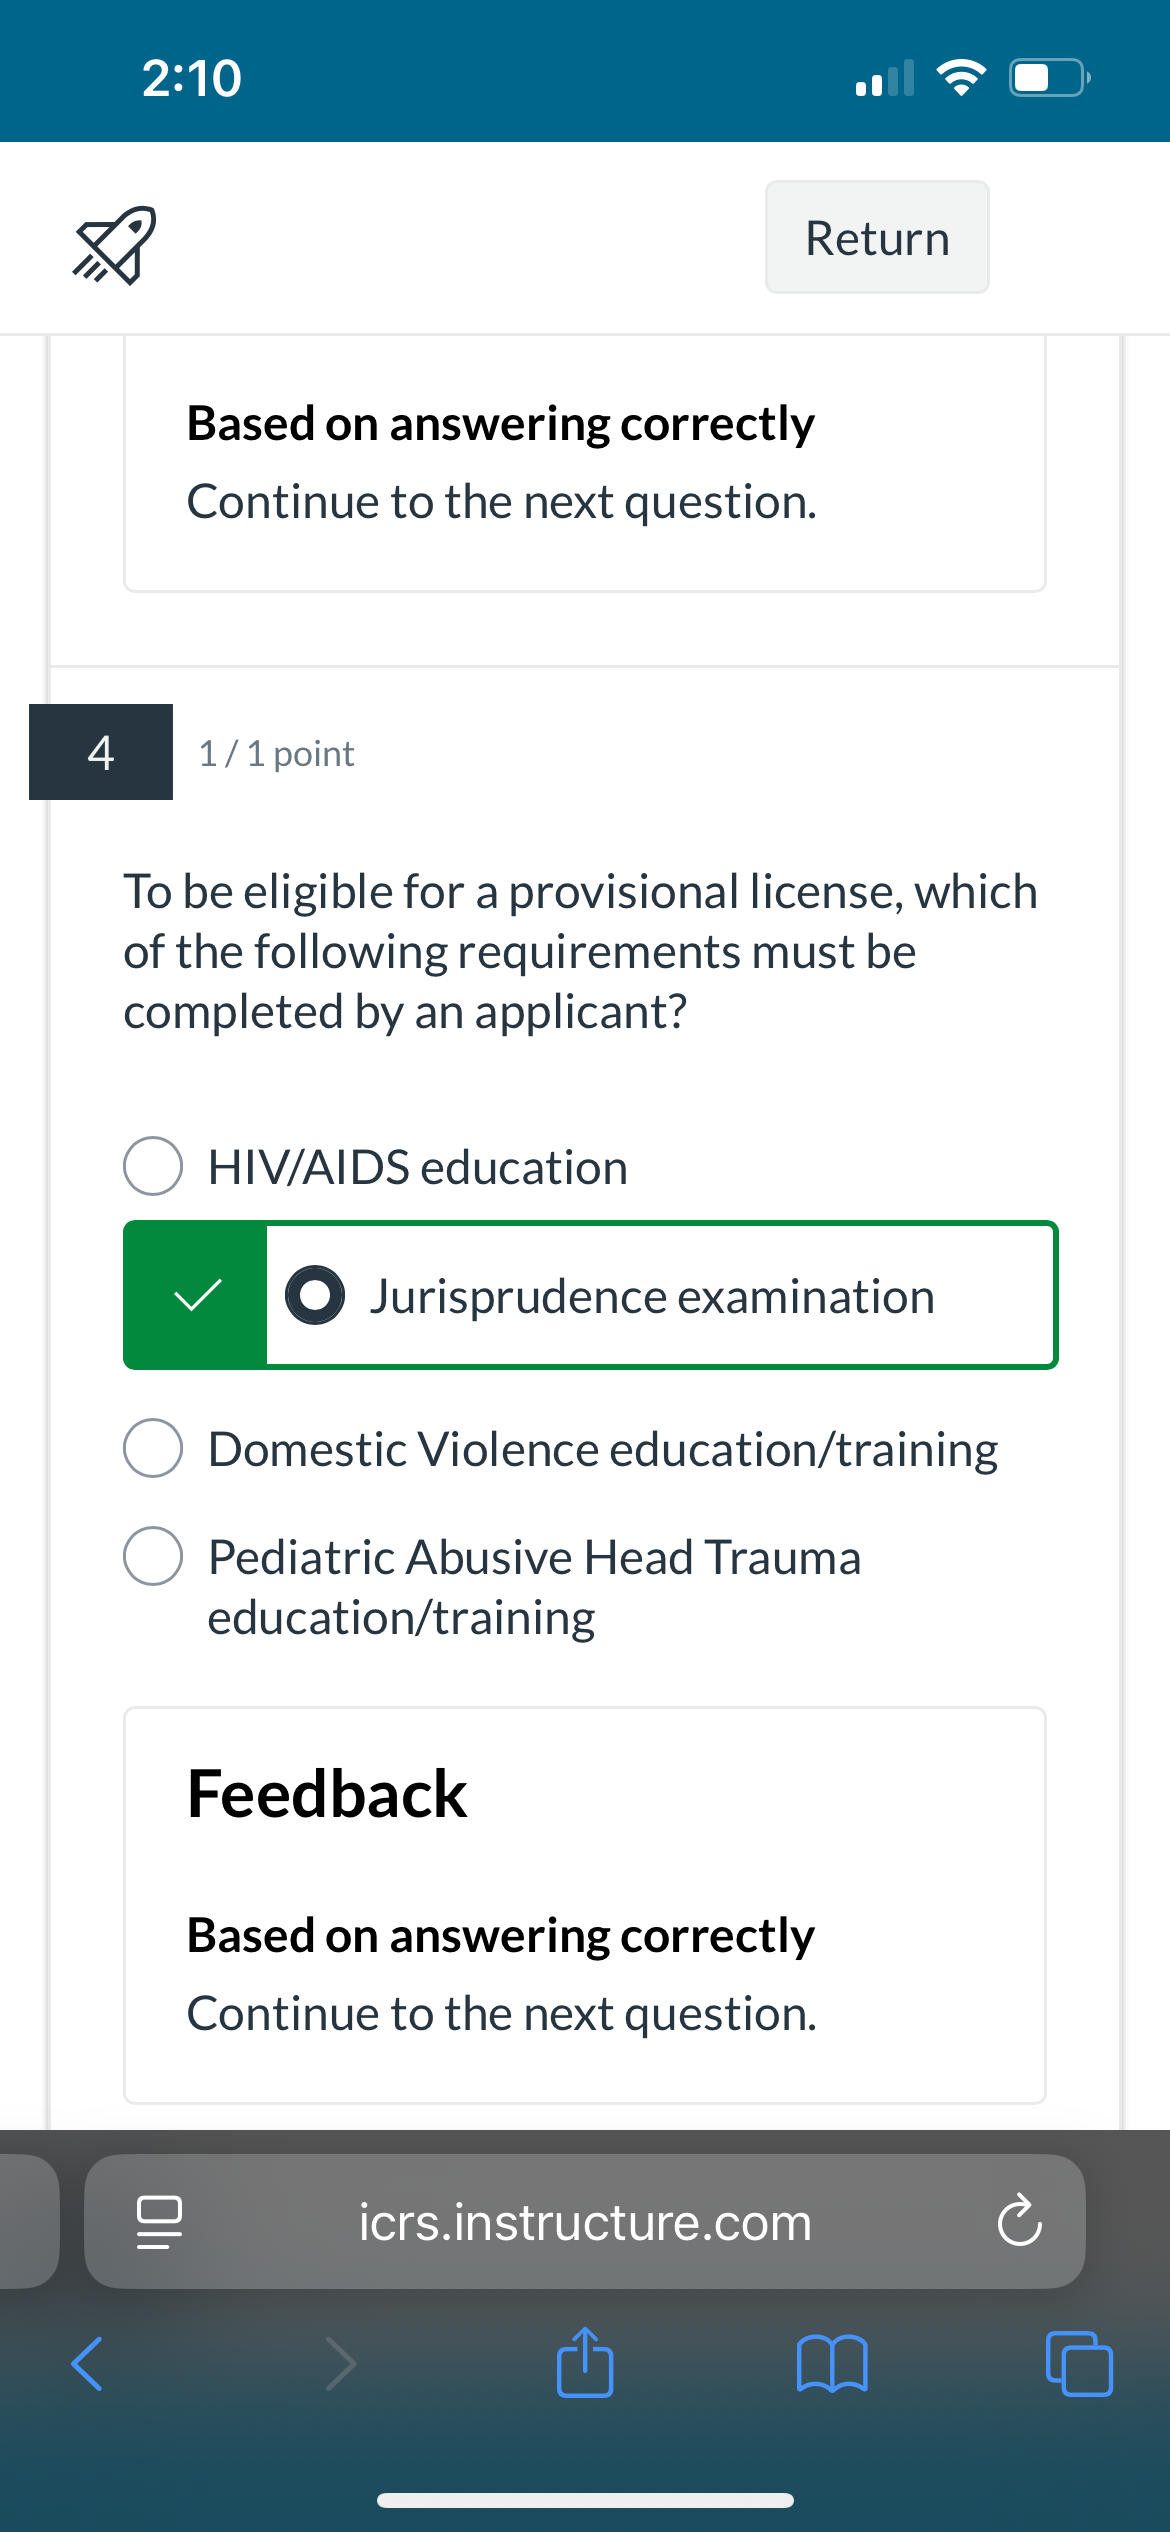This screenshot has width=1170, height=2532.
Task: Open Safari page settings reader icon
Action: (x=159, y=2222)
